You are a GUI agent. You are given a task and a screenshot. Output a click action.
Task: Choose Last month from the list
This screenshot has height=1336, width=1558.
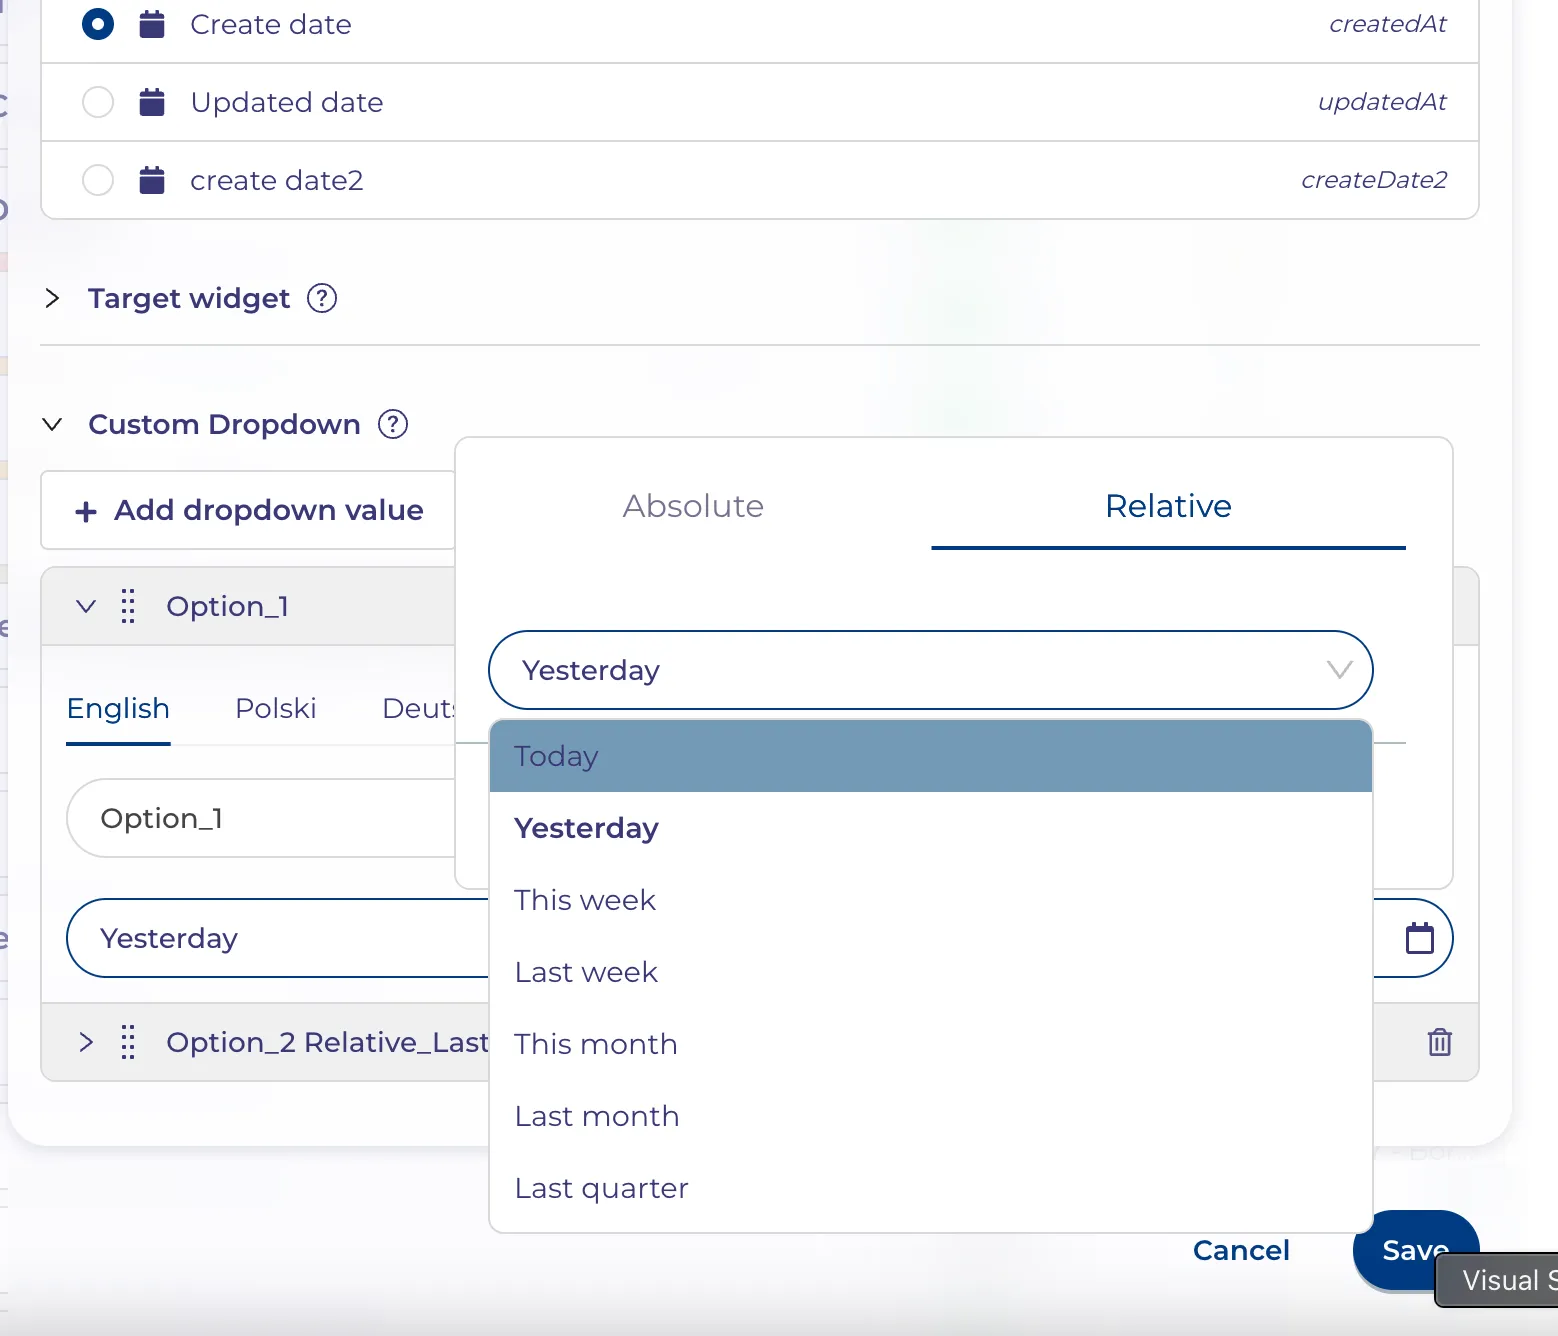tap(931, 1116)
